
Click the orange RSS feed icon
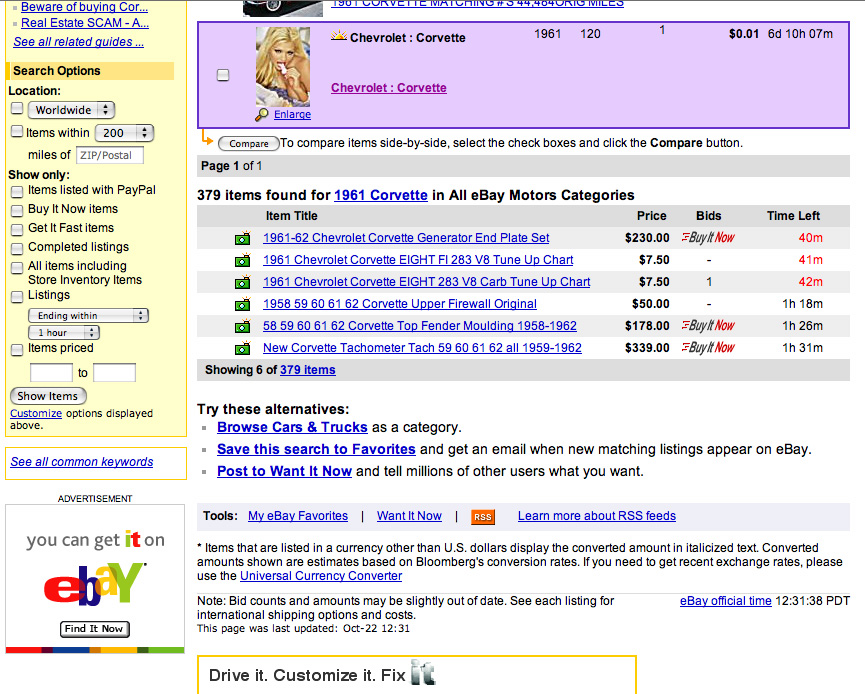(483, 517)
